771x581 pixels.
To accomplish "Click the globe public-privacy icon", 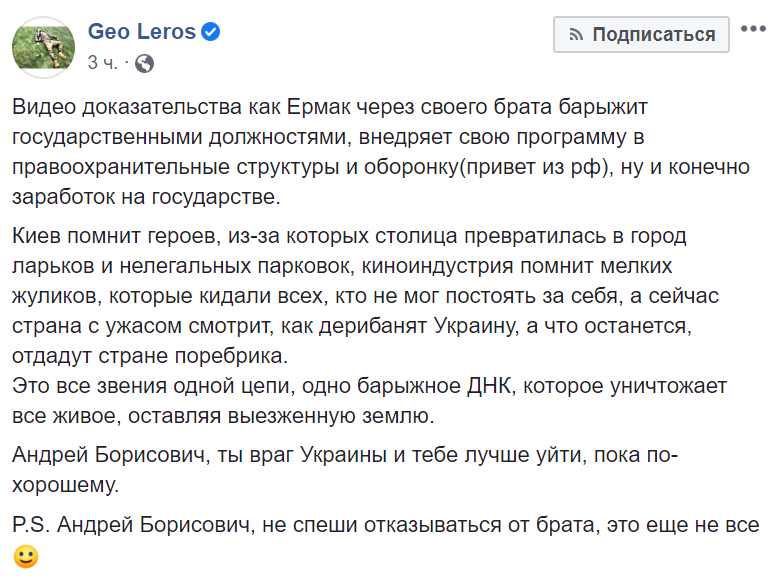I will tap(144, 63).
